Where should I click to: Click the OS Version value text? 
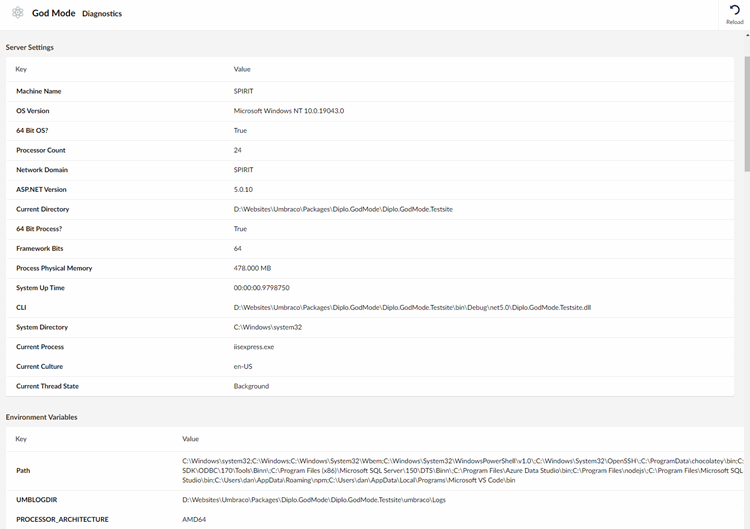click(x=288, y=111)
